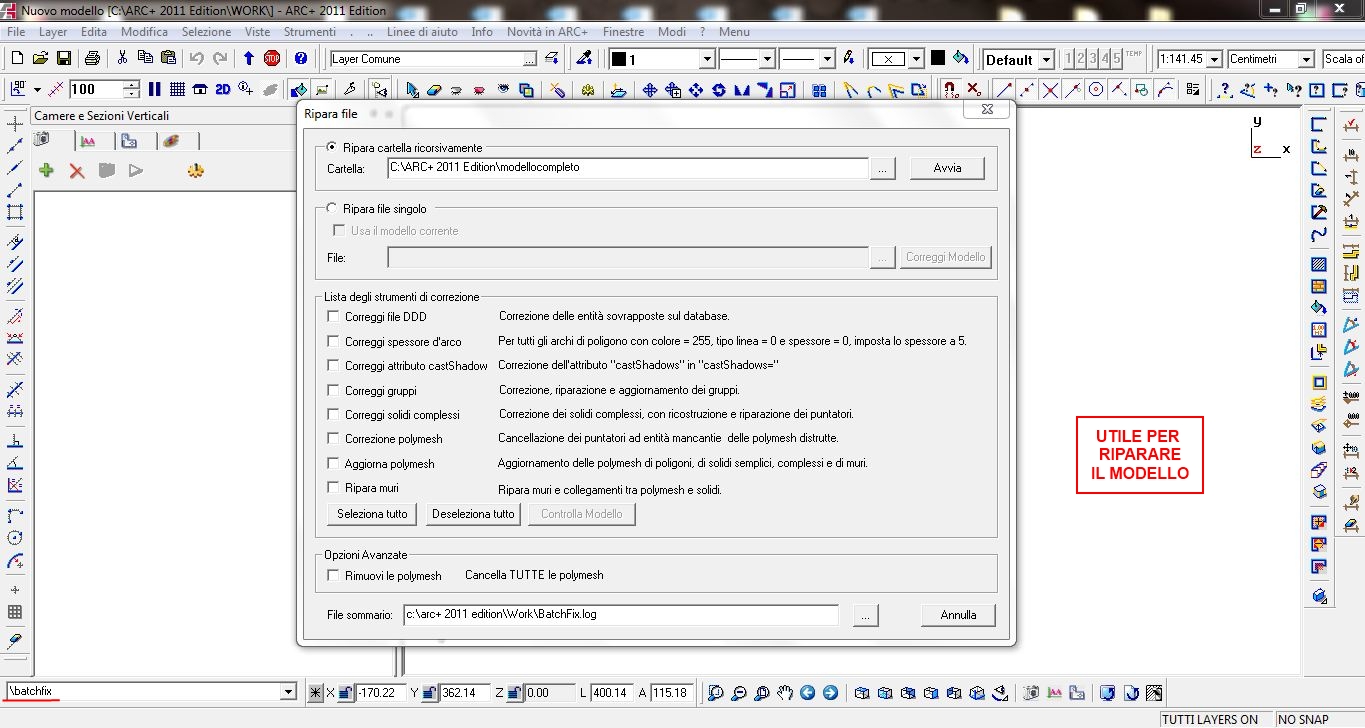
Task: Click 'Seleziona tutto' button
Action: click(x=372, y=514)
